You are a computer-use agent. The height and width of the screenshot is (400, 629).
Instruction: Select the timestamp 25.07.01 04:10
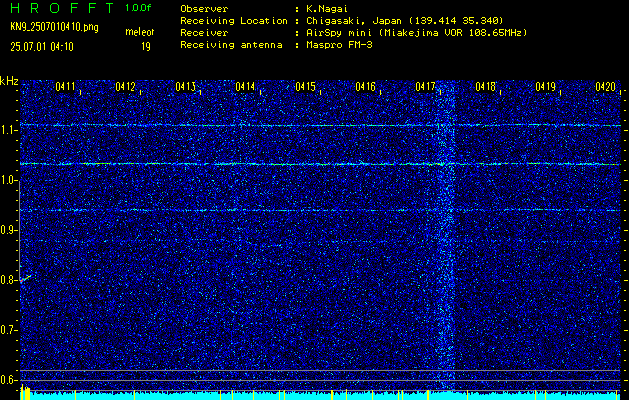click(42, 47)
